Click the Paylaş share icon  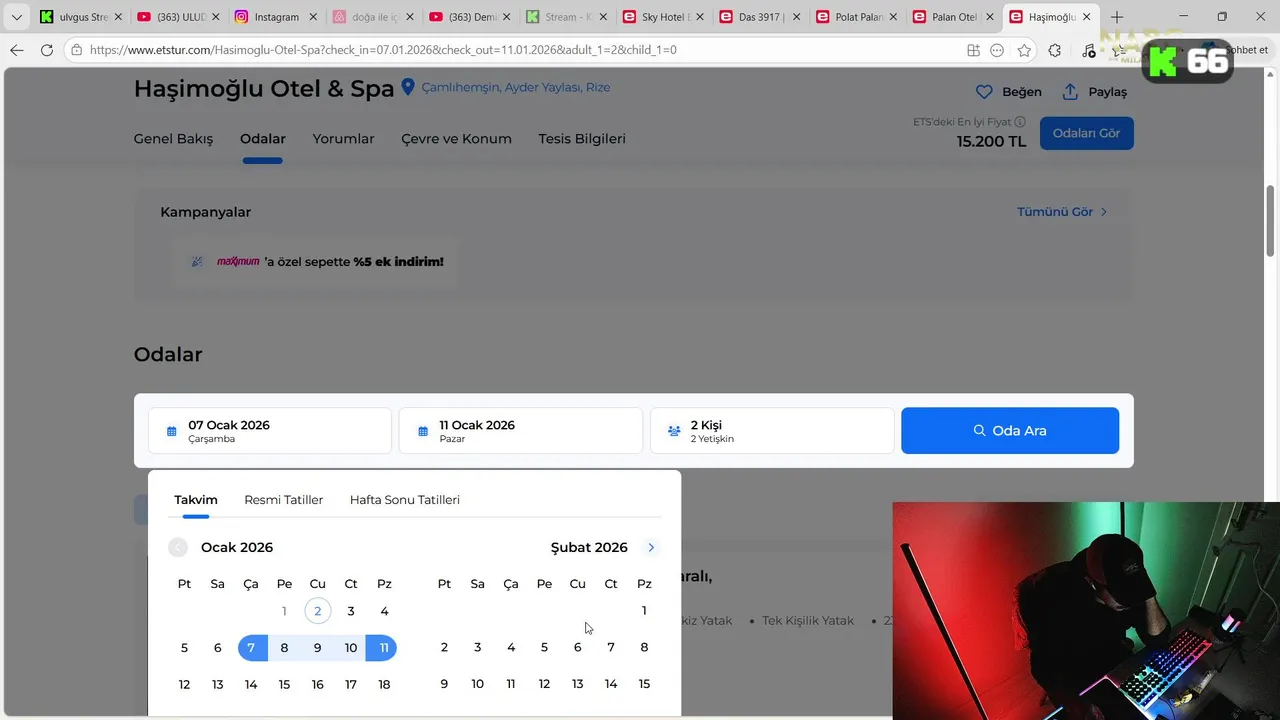[x=1070, y=92]
